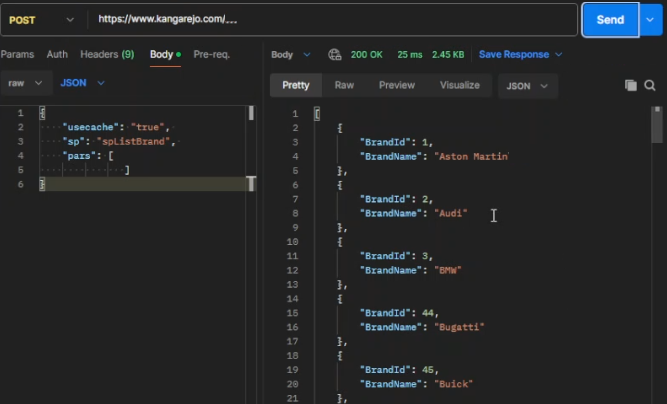The height and width of the screenshot is (404, 667).
Task: Click the "pars" key in request body
Action: pyautogui.click(x=79, y=156)
